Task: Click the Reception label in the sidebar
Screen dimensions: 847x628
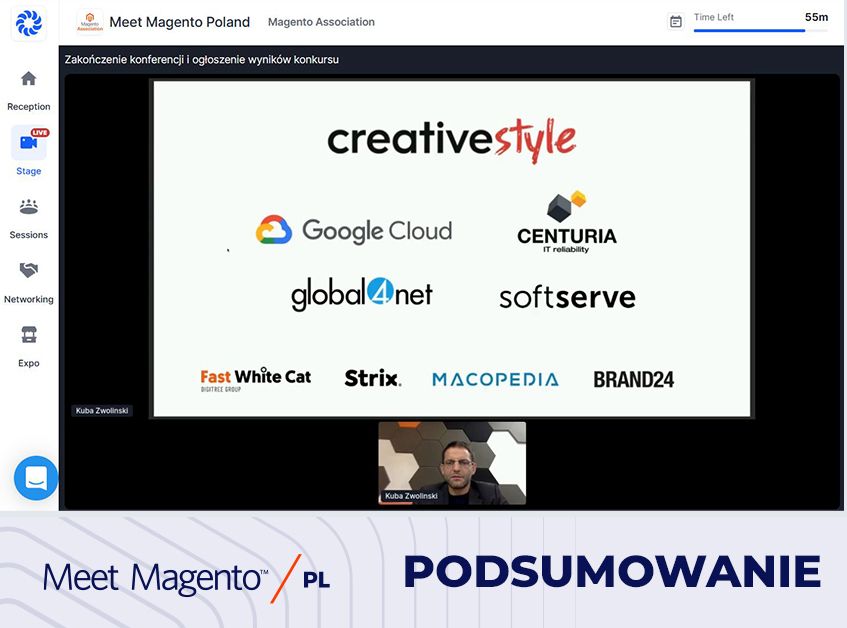Action: (x=28, y=106)
